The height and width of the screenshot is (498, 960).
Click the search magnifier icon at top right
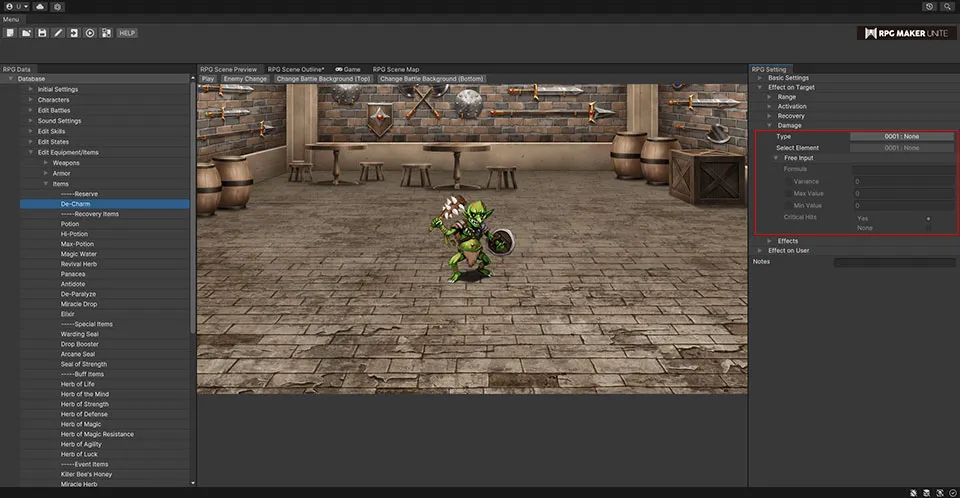click(946, 6)
